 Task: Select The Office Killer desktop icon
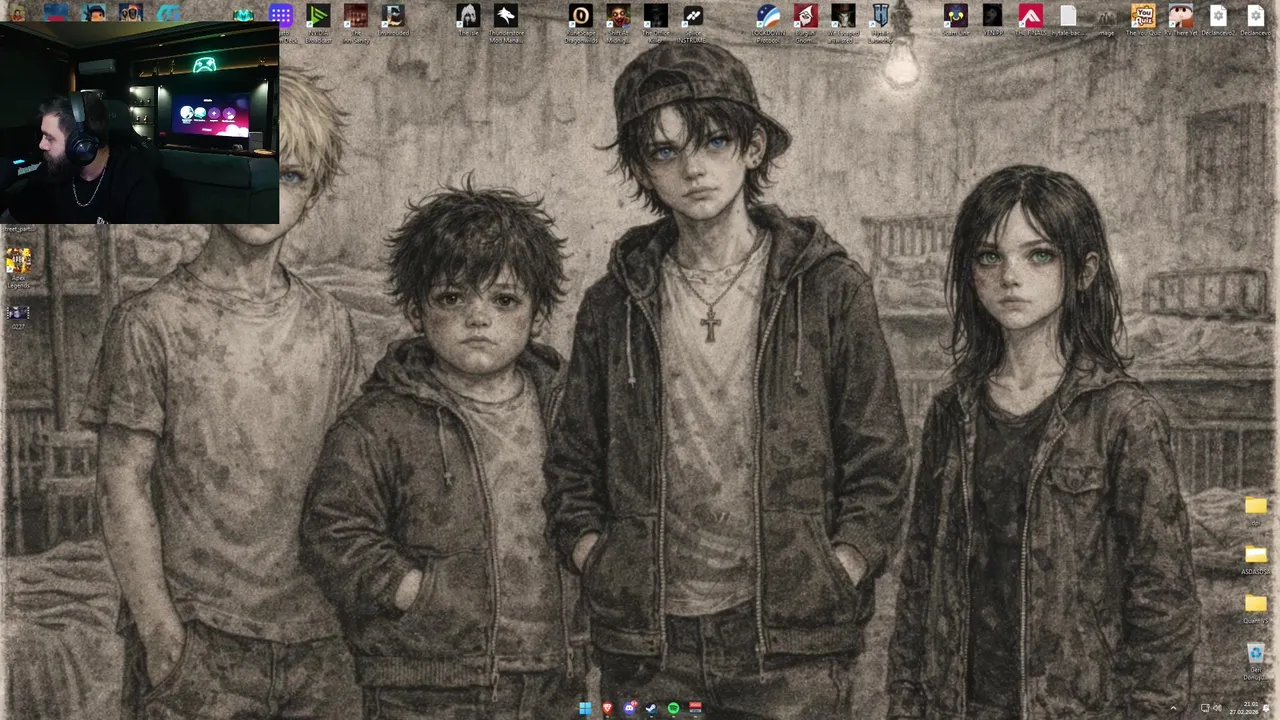655,22
